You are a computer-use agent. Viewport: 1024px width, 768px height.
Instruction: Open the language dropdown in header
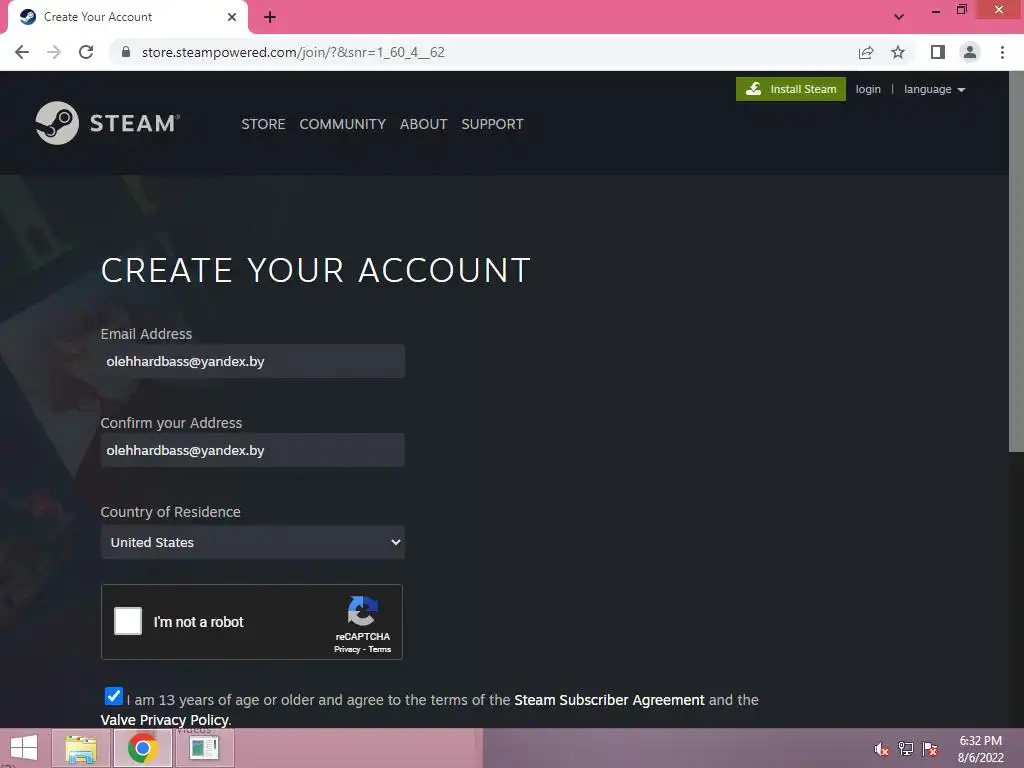coord(935,89)
